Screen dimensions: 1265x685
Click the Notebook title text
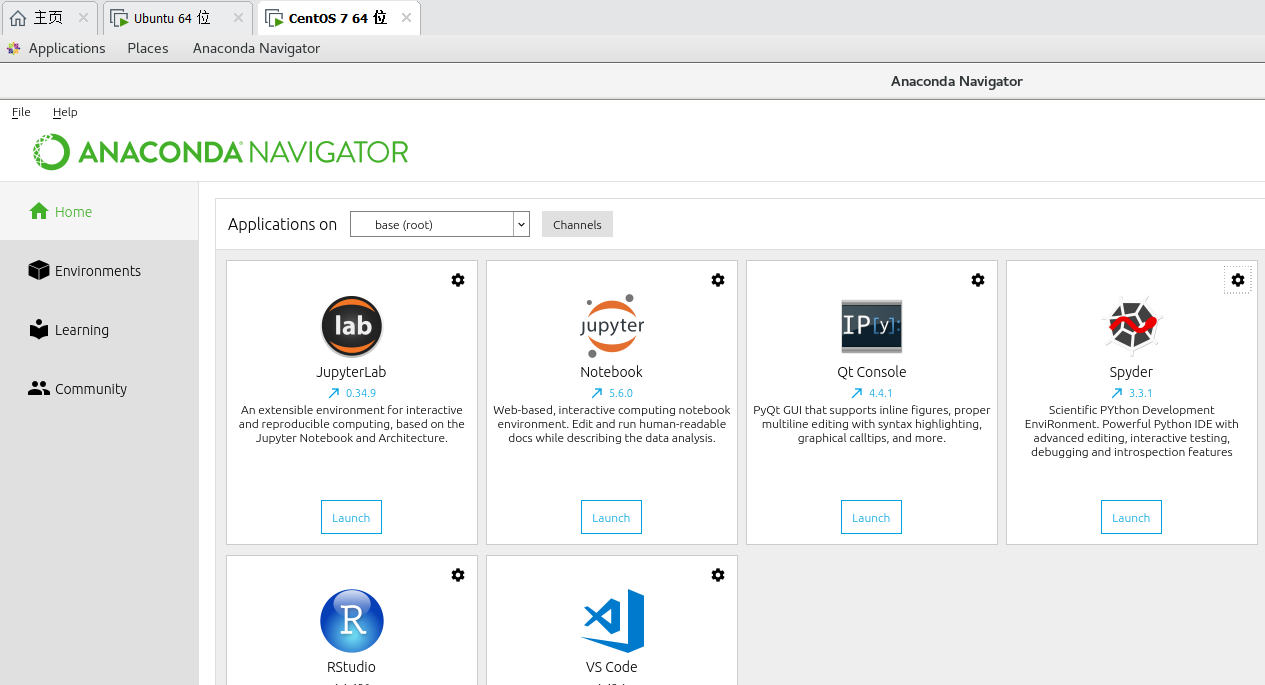[611, 372]
